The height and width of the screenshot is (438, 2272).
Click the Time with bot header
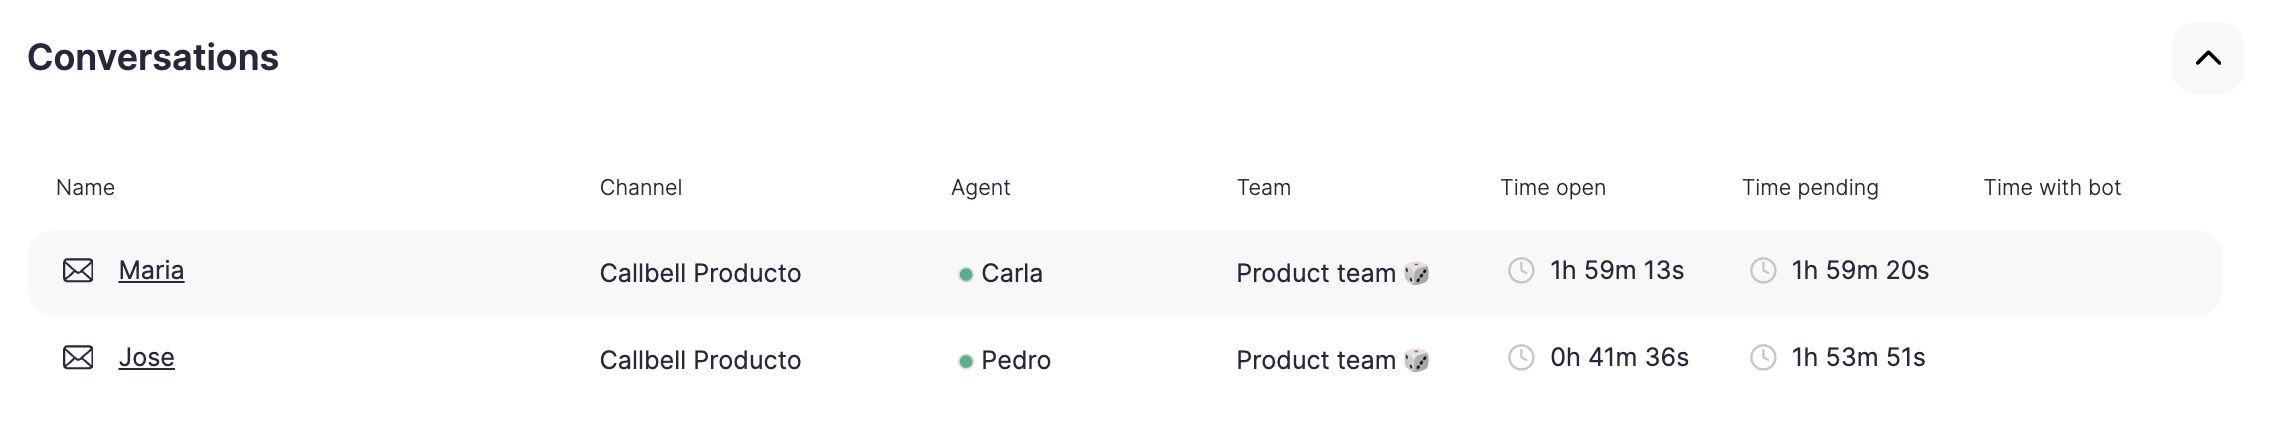tap(2051, 187)
